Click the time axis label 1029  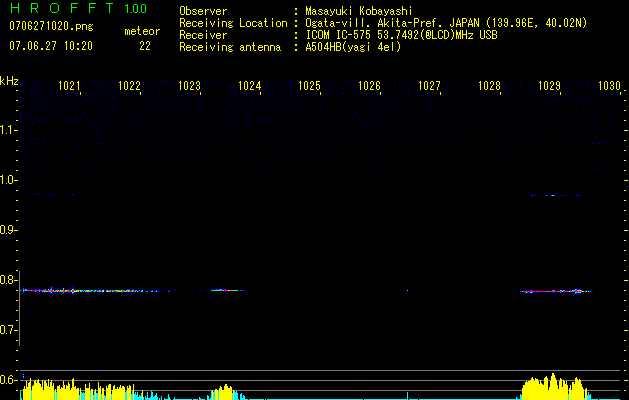[549, 86]
